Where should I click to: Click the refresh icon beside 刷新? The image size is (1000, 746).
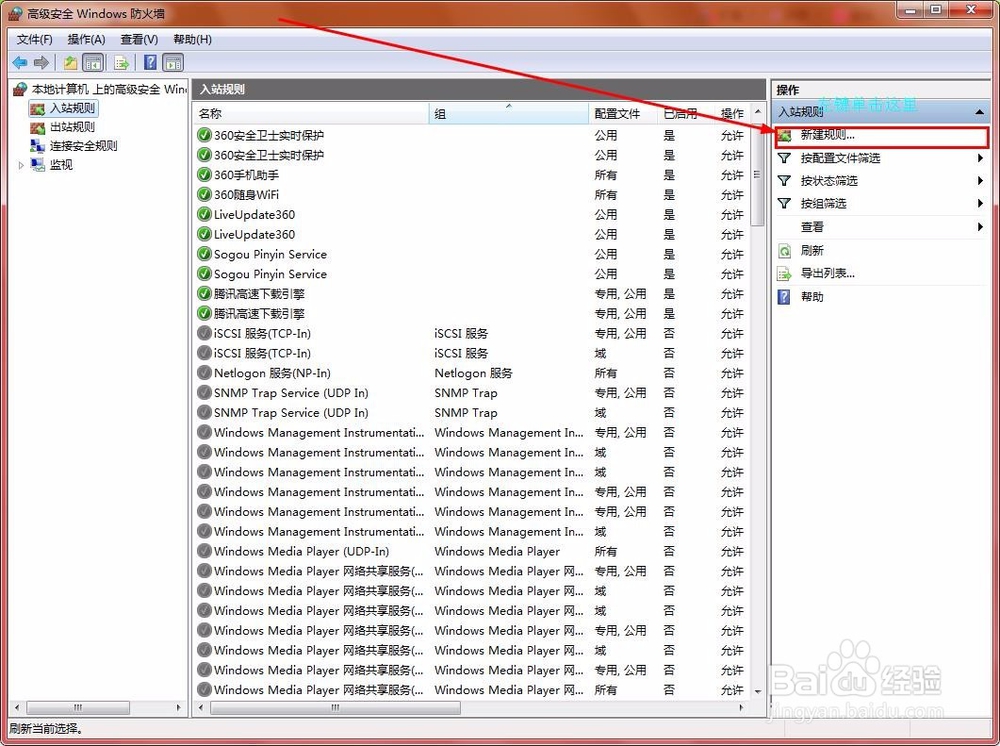[x=784, y=251]
